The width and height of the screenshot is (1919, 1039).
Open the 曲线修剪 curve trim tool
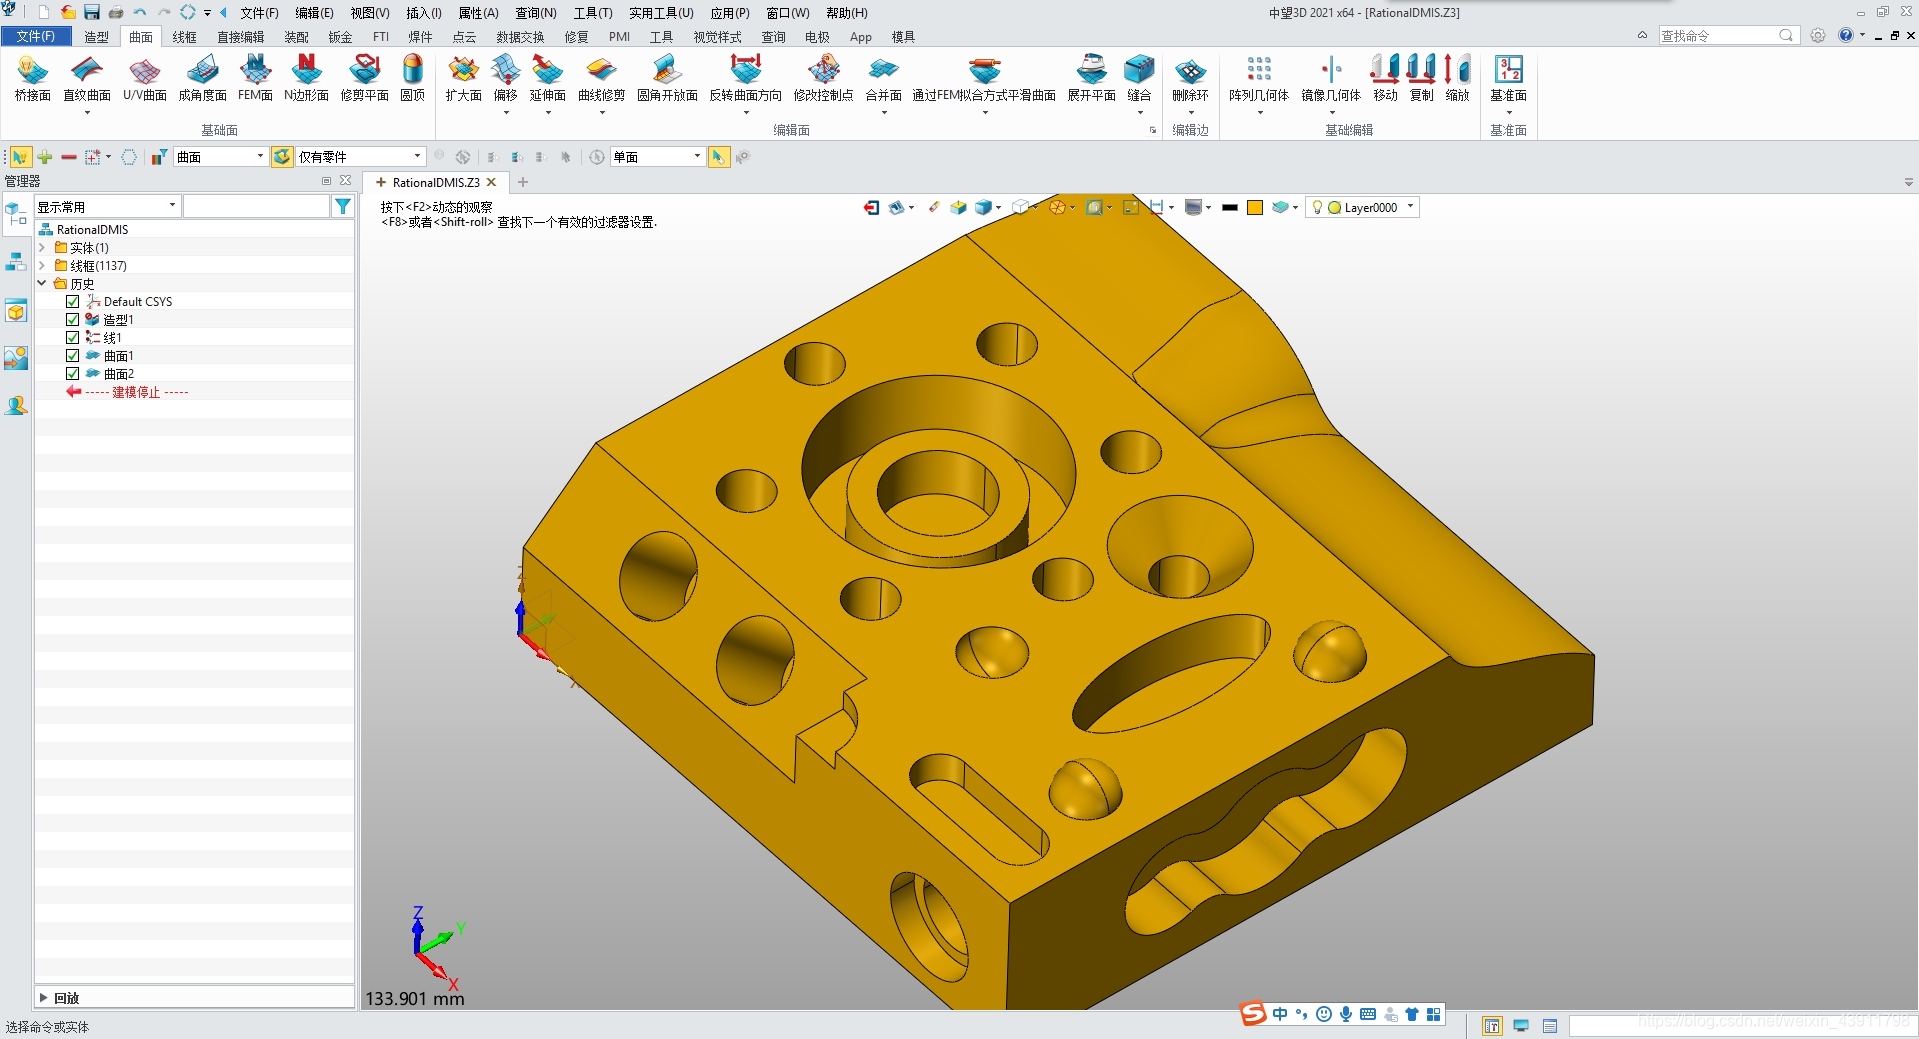601,78
